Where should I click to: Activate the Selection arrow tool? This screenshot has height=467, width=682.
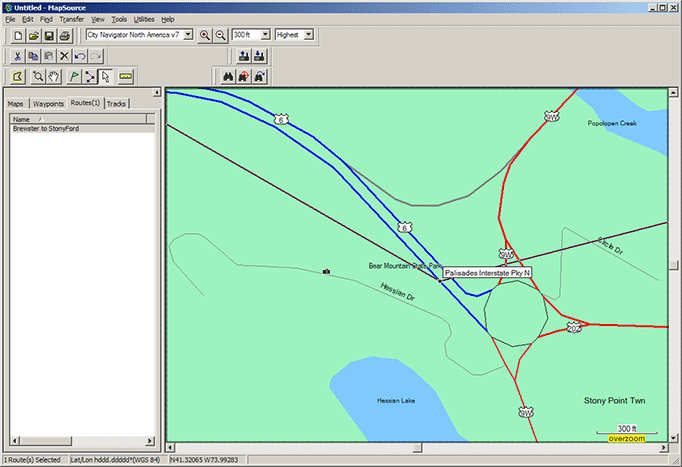click(106, 77)
